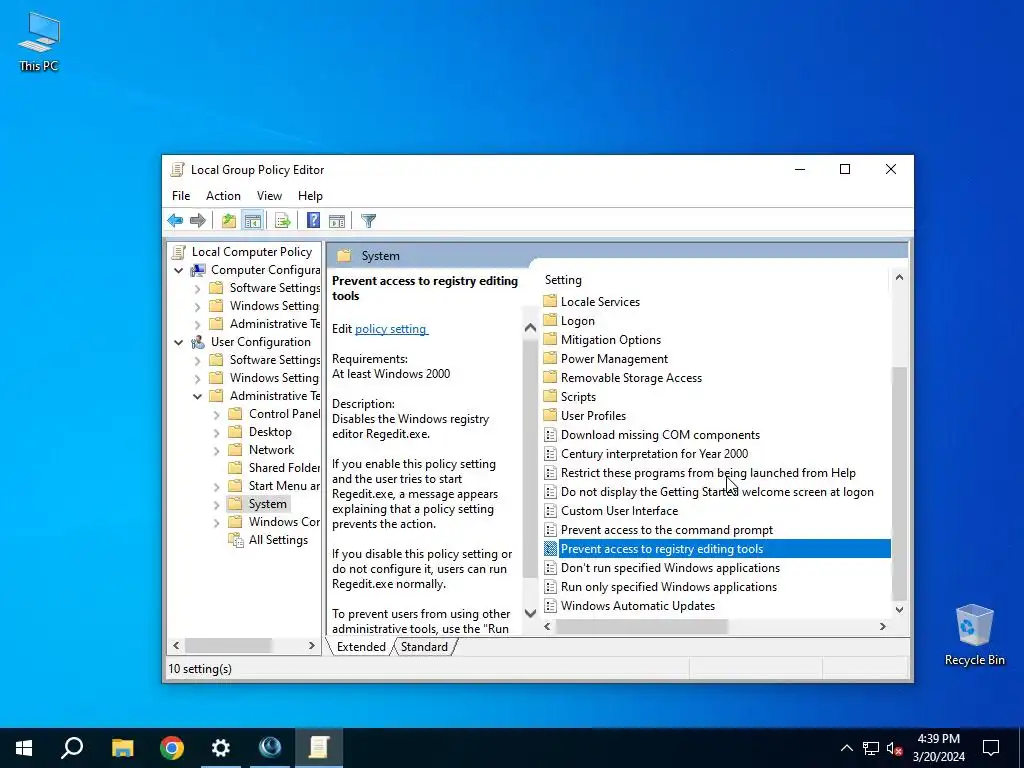1024x768 pixels.
Task: Launch Google Chrome from the taskbar
Action: click(172, 748)
